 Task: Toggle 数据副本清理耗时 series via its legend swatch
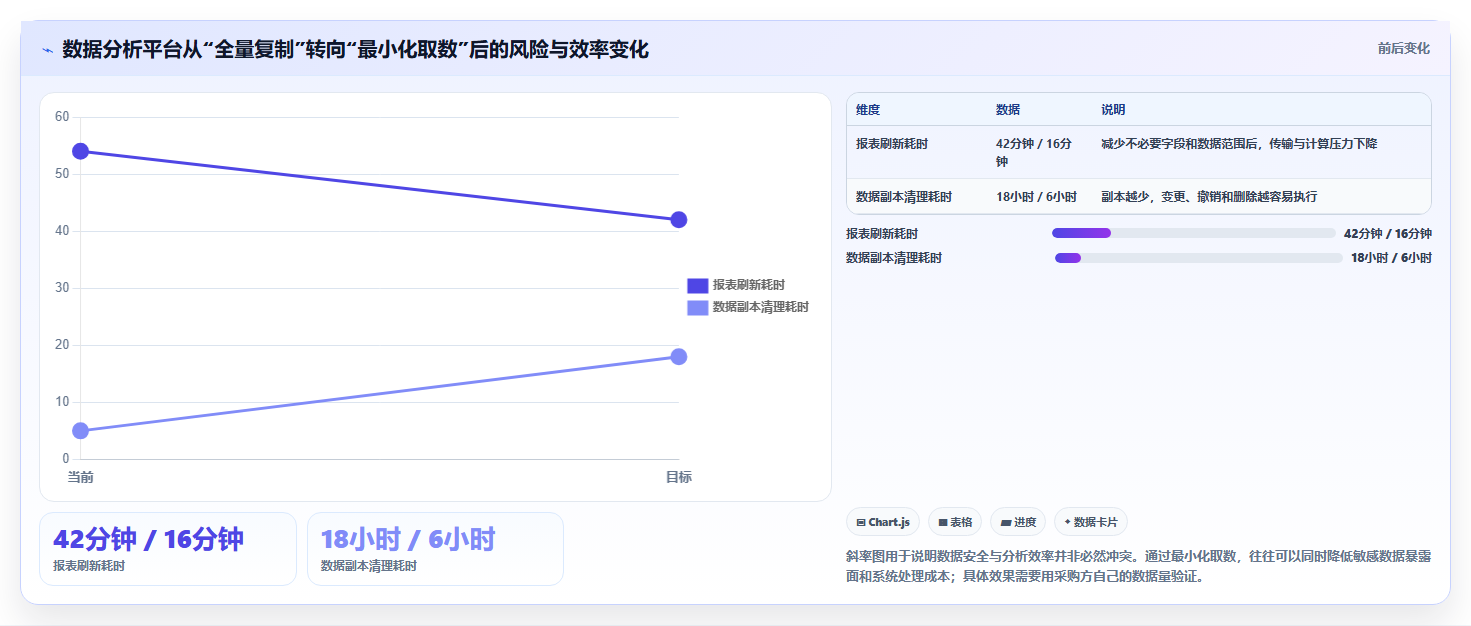coord(697,307)
